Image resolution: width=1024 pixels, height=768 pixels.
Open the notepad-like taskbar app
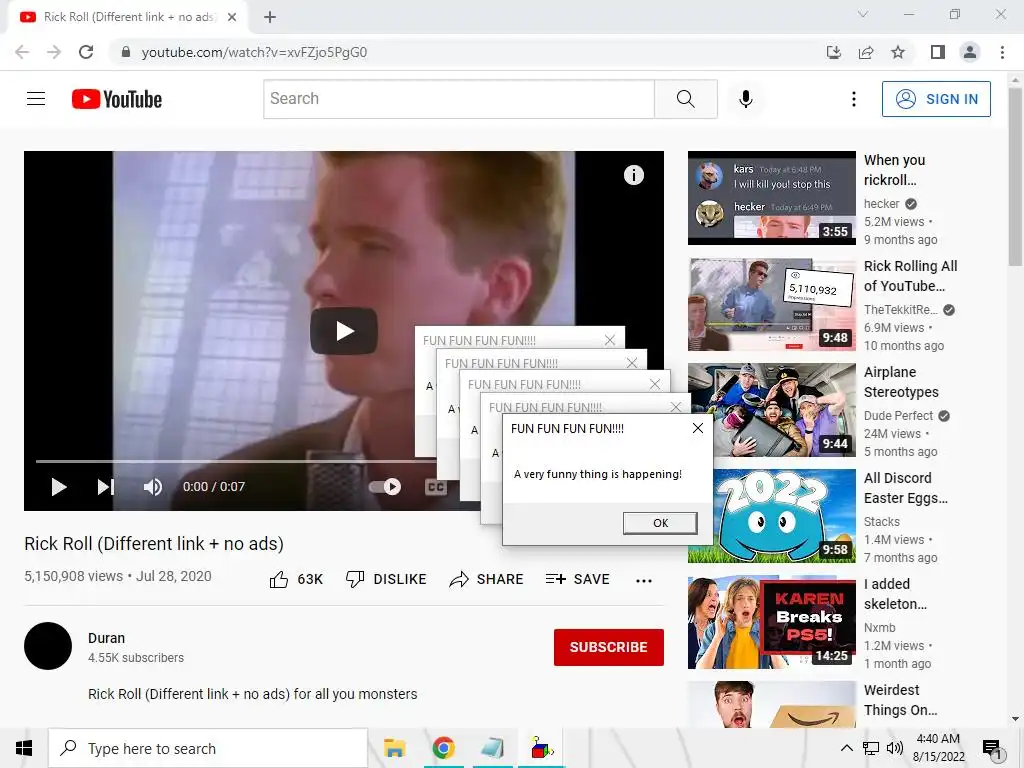(x=492, y=748)
